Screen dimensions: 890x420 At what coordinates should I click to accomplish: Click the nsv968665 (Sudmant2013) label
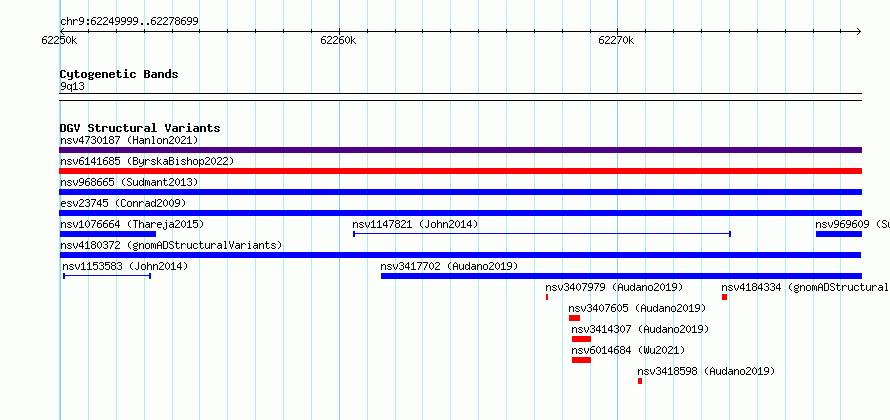[129, 182]
